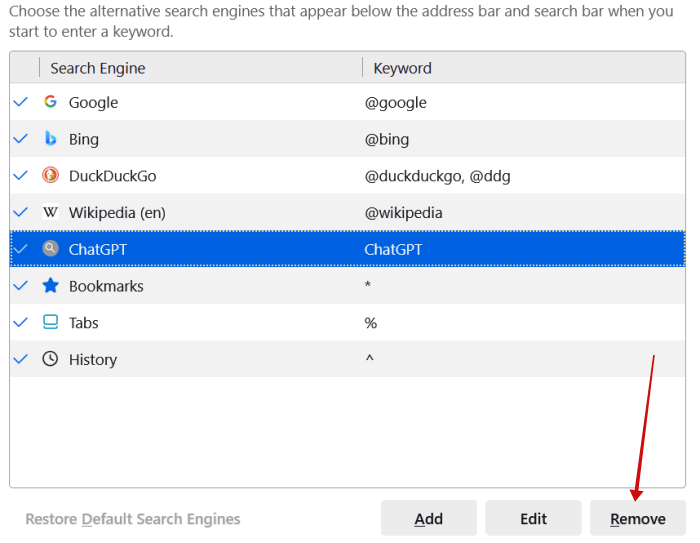The height and width of the screenshot is (543, 700).
Task: Click the DuckDuckGo logo icon
Action: pos(50,175)
